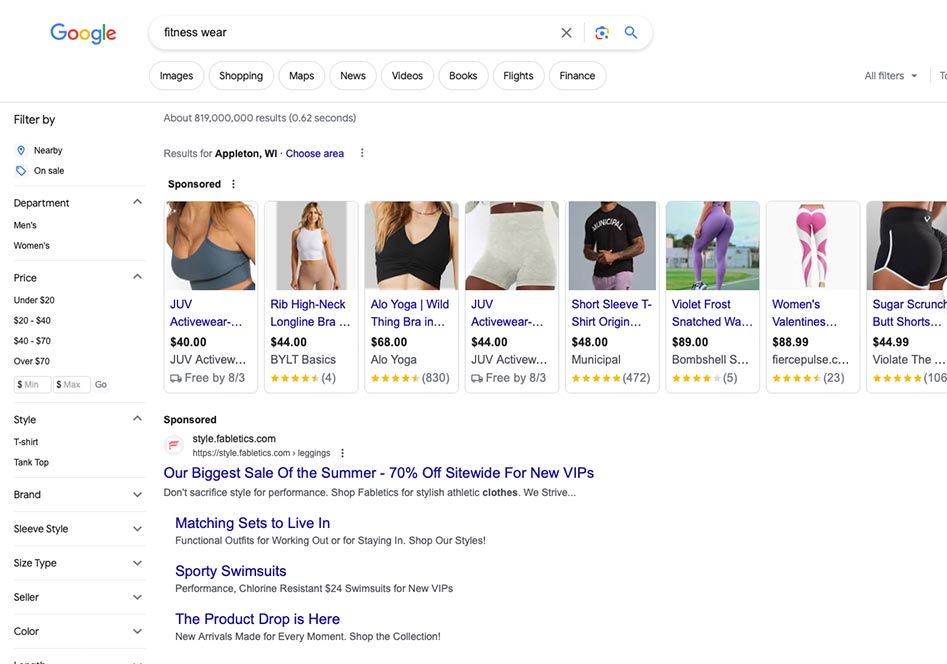Open Alo Yoga Wild Thing Bra product link
This screenshot has width=947, height=664.
tap(409, 313)
